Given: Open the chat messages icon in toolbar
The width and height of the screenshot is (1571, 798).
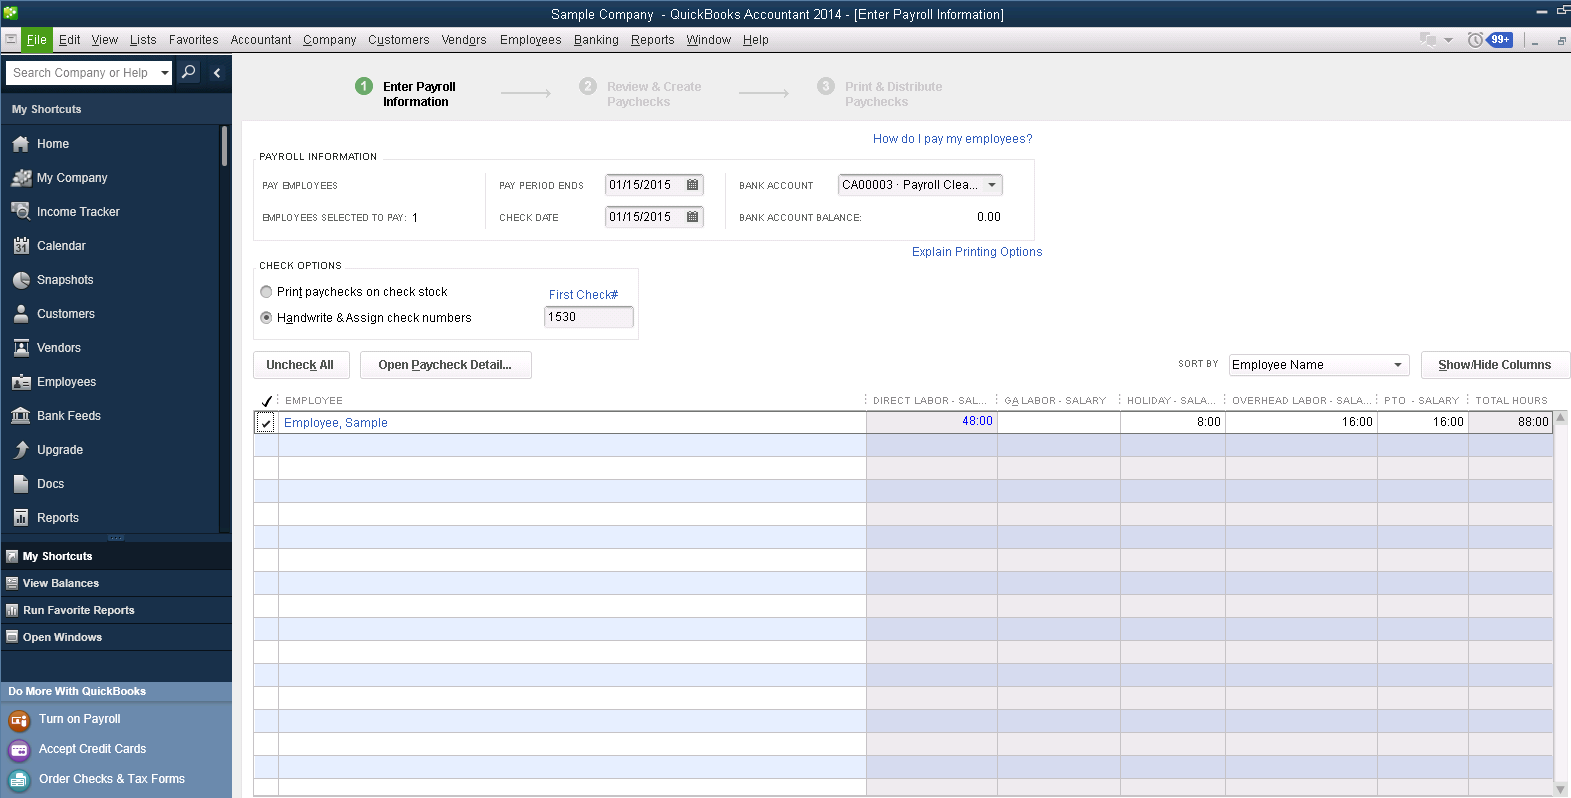Looking at the screenshot, I should coord(1428,40).
